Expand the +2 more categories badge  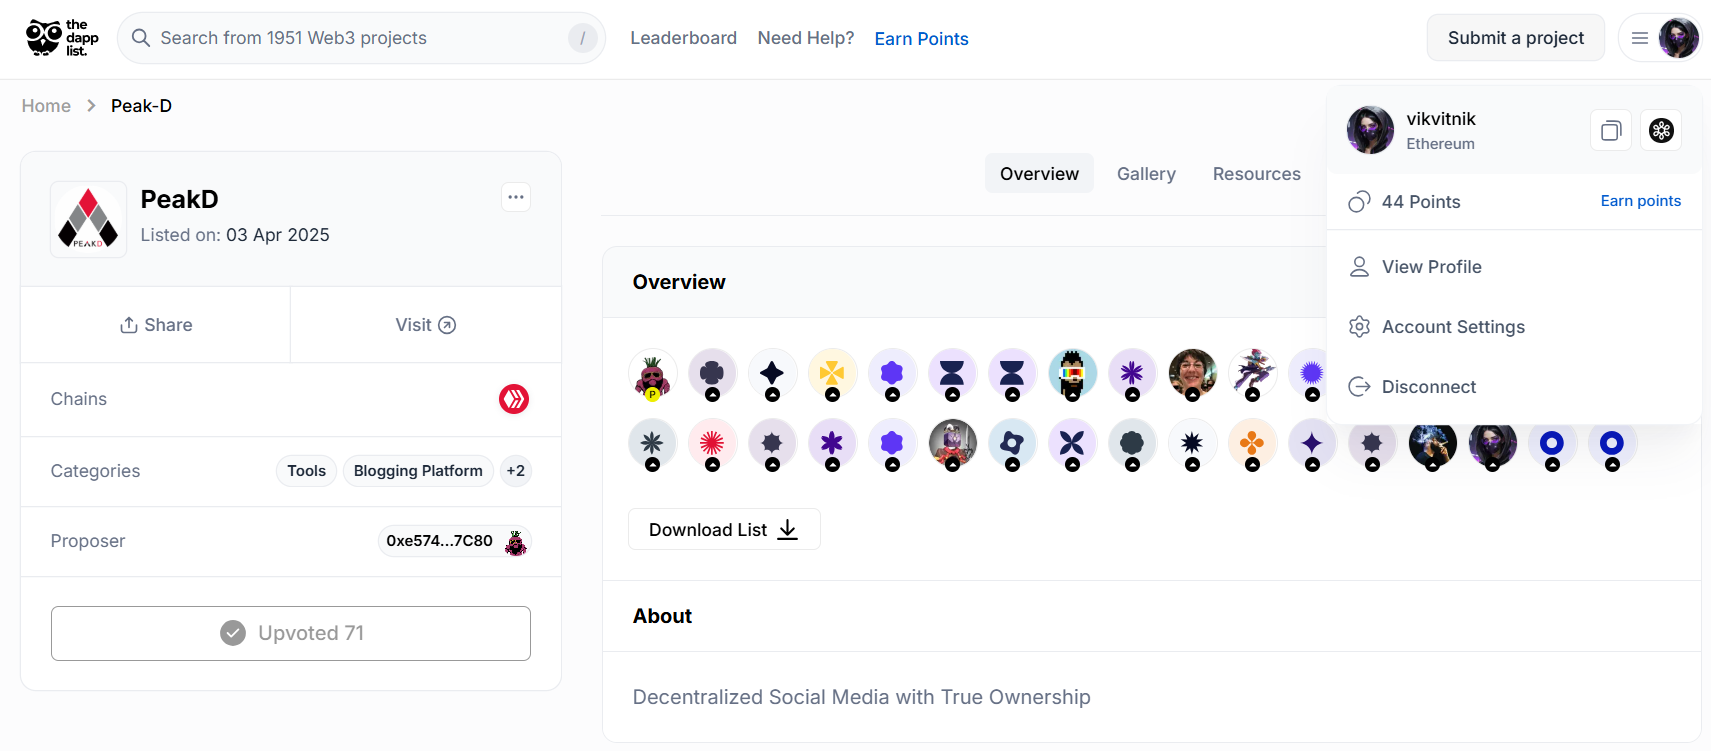[x=515, y=471]
